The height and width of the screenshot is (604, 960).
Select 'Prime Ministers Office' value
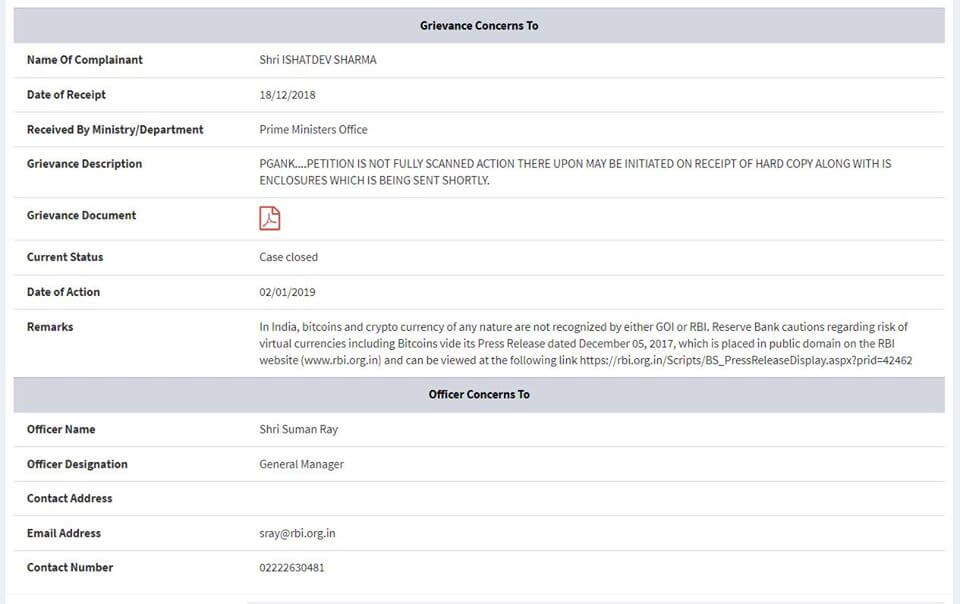pos(313,130)
